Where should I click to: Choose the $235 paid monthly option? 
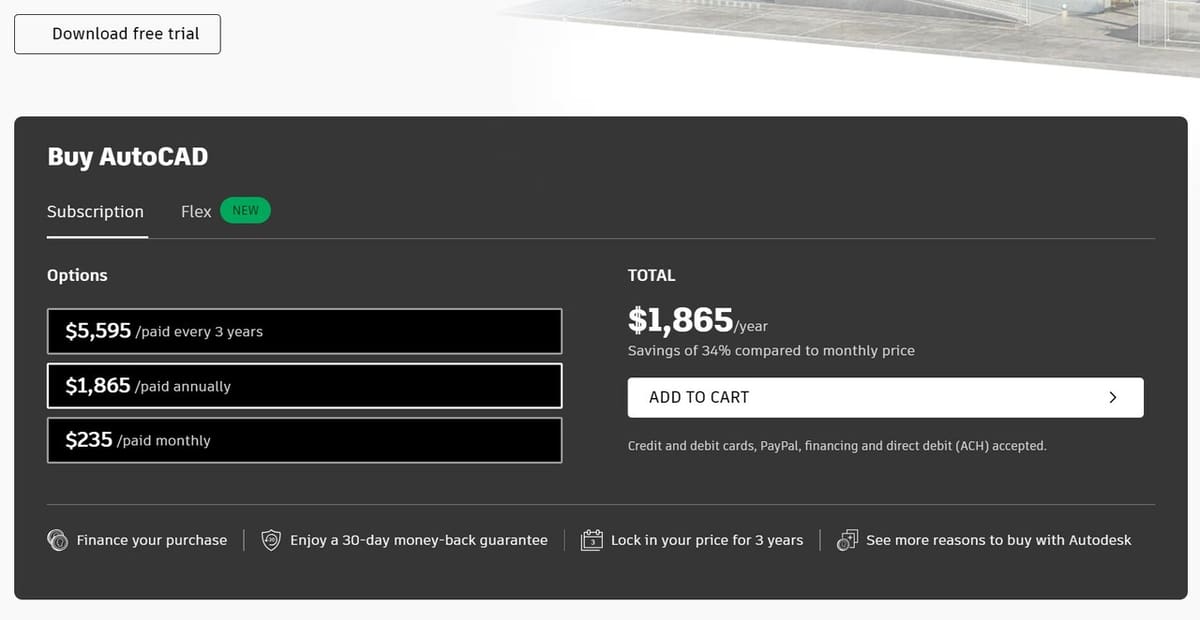point(304,440)
